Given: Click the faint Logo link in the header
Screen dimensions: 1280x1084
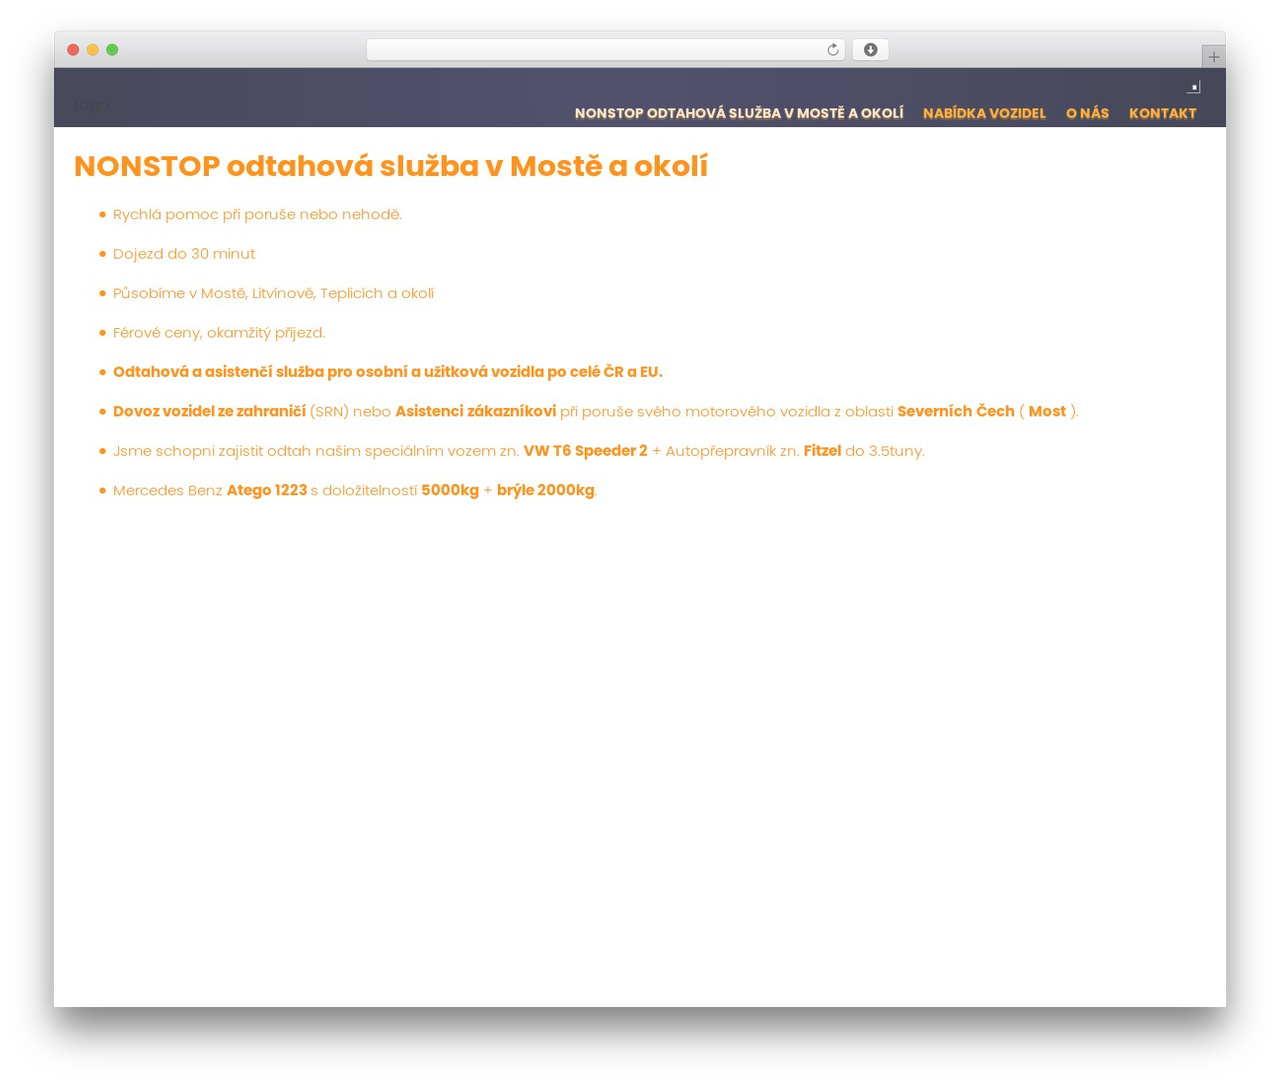Looking at the screenshot, I should tap(90, 105).
